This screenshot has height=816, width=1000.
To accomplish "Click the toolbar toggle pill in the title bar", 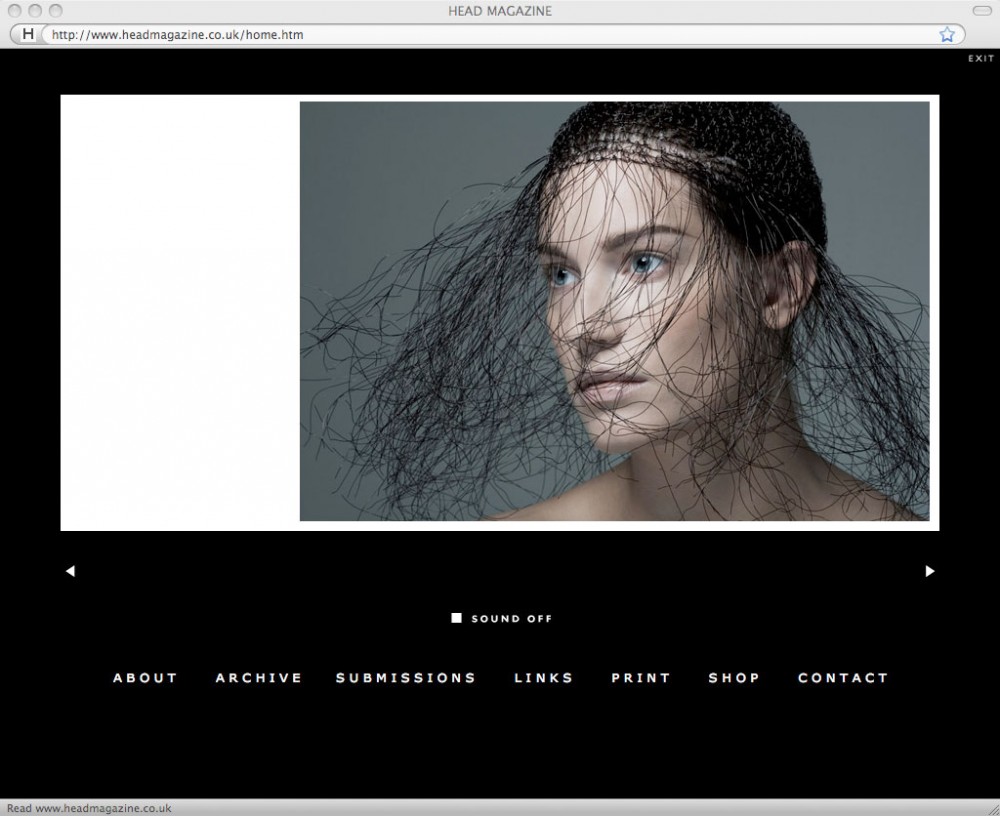I will click(x=982, y=11).
